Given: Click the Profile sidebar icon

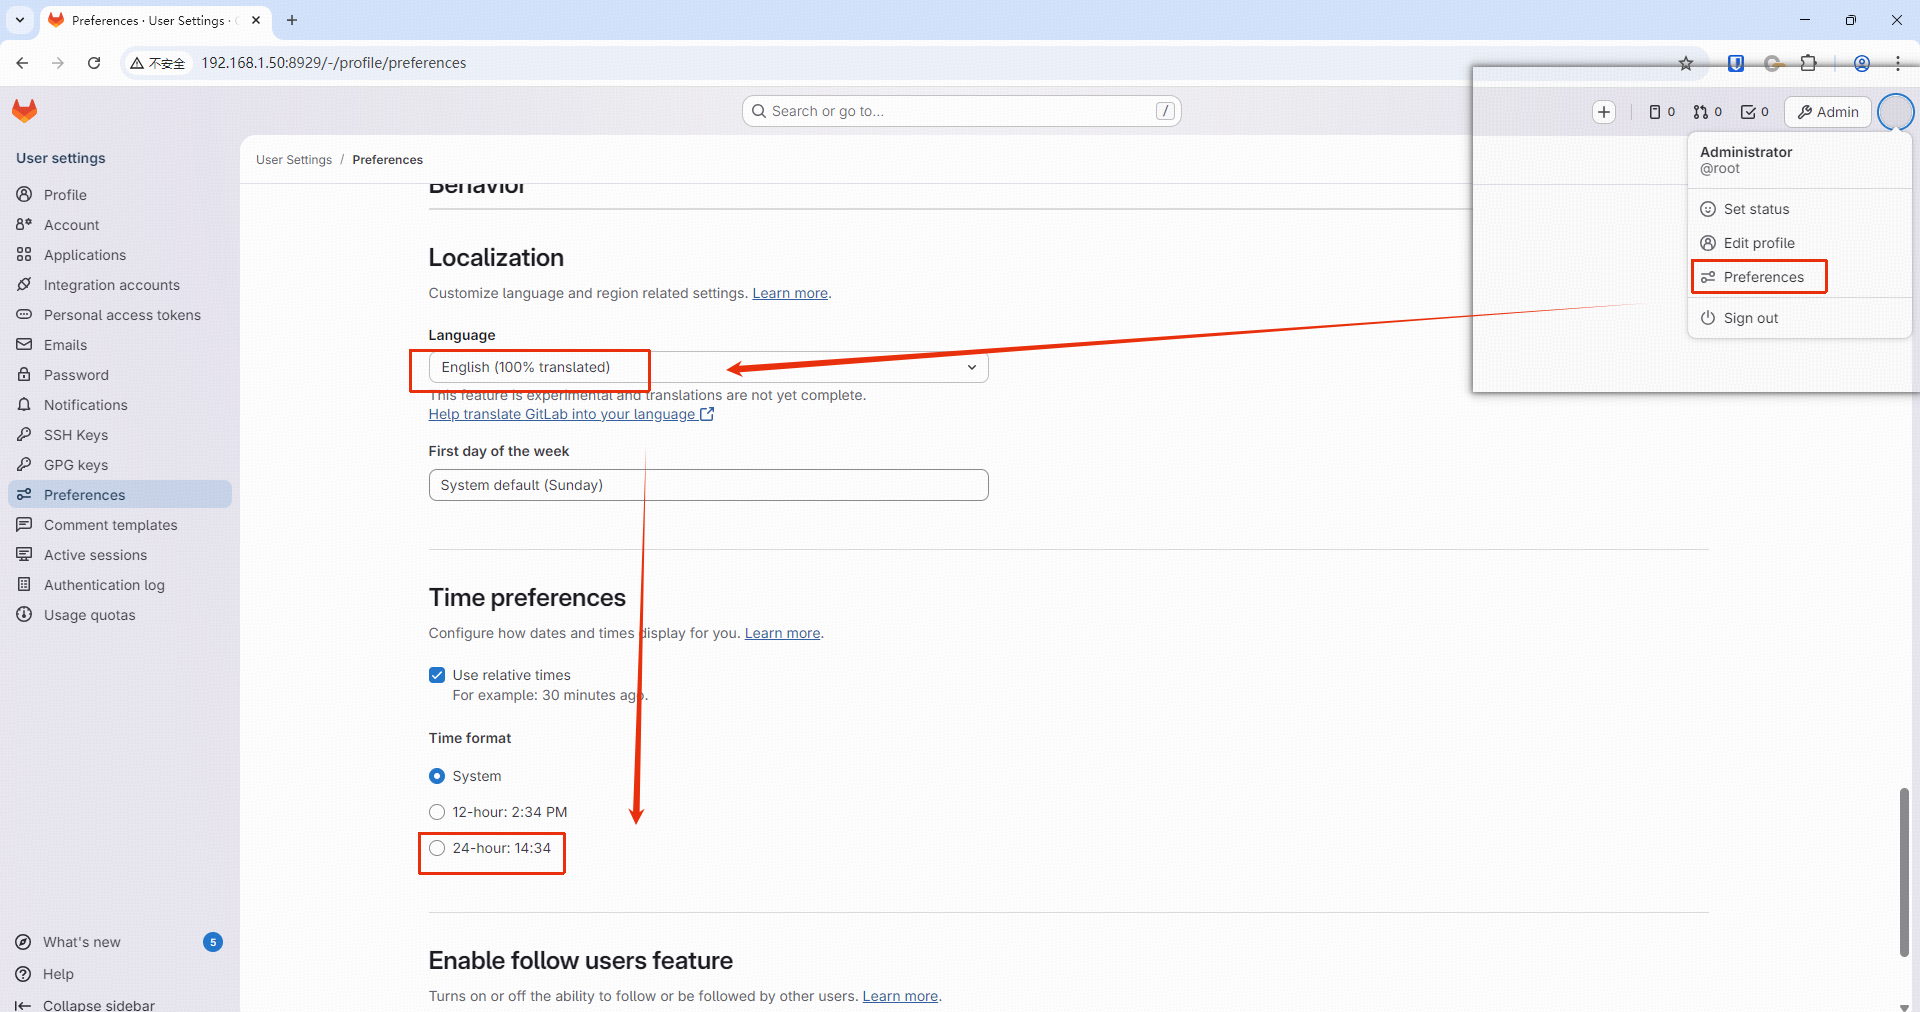Looking at the screenshot, I should point(24,194).
